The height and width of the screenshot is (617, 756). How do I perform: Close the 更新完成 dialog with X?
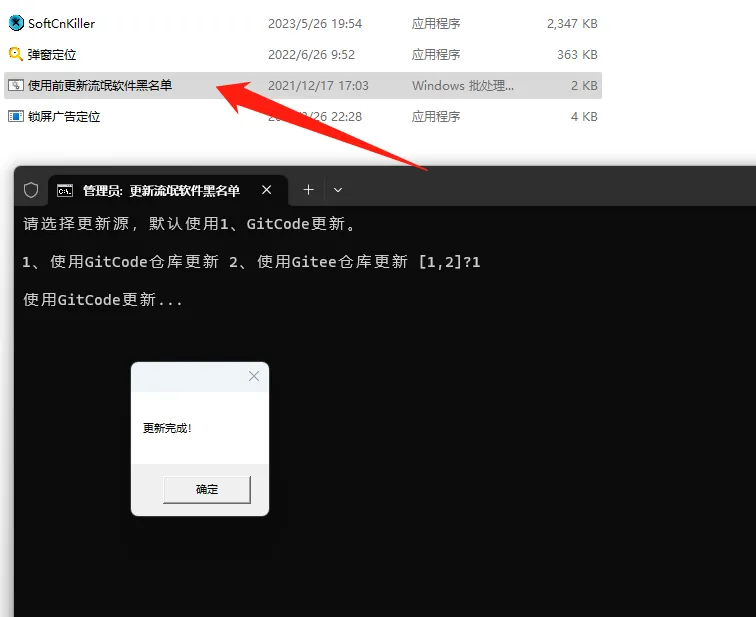click(254, 376)
